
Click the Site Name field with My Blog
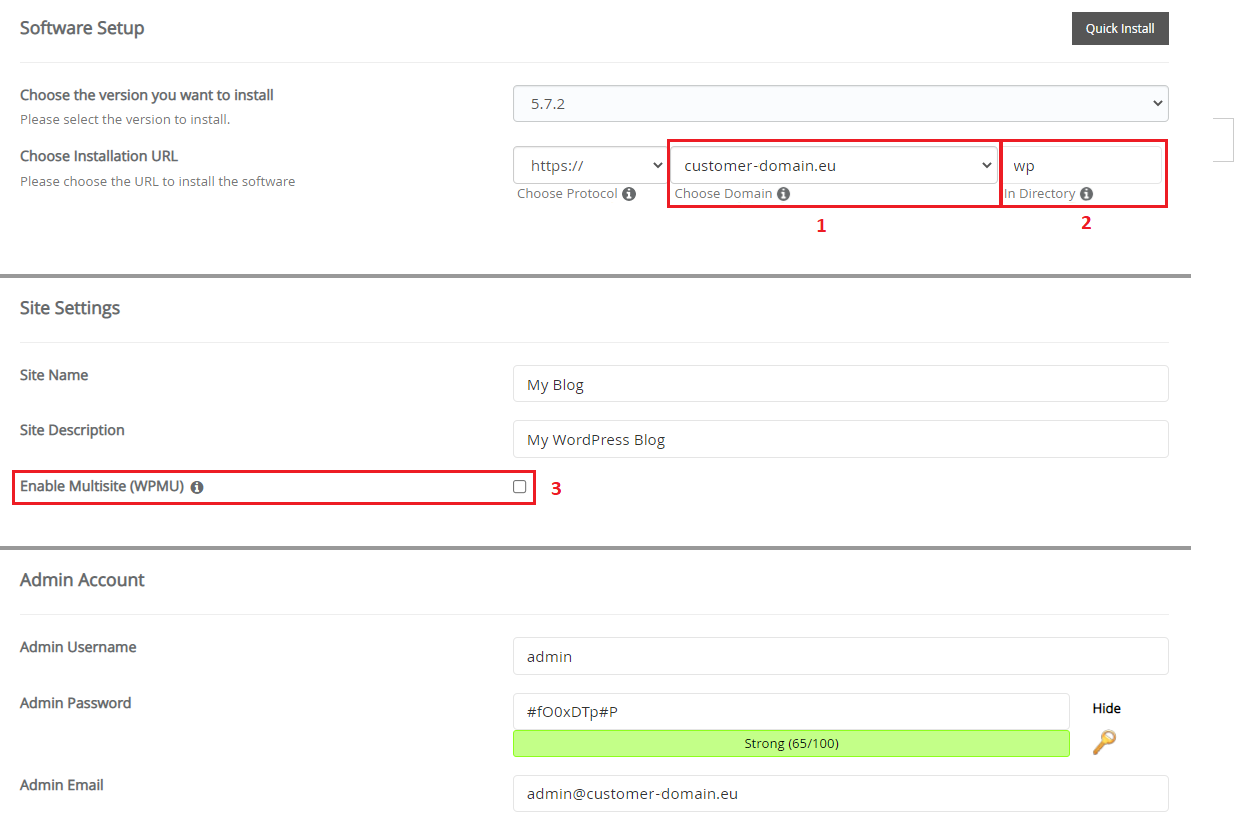(840, 384)
